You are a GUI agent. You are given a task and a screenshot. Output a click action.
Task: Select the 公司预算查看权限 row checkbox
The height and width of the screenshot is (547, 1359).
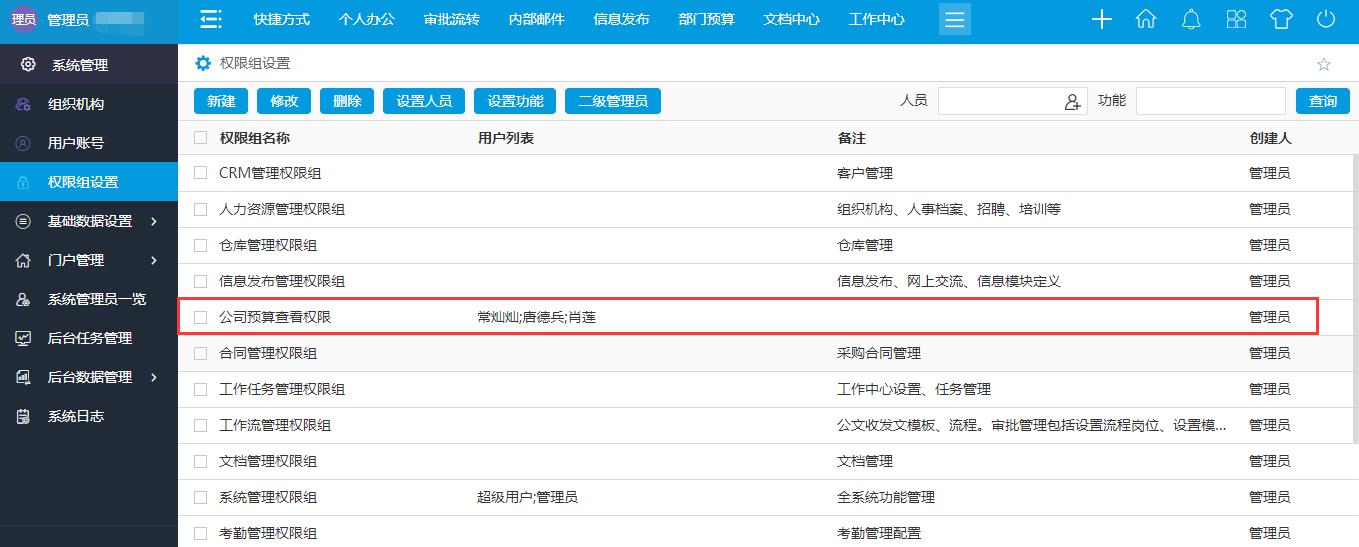[x=201, y=317]
